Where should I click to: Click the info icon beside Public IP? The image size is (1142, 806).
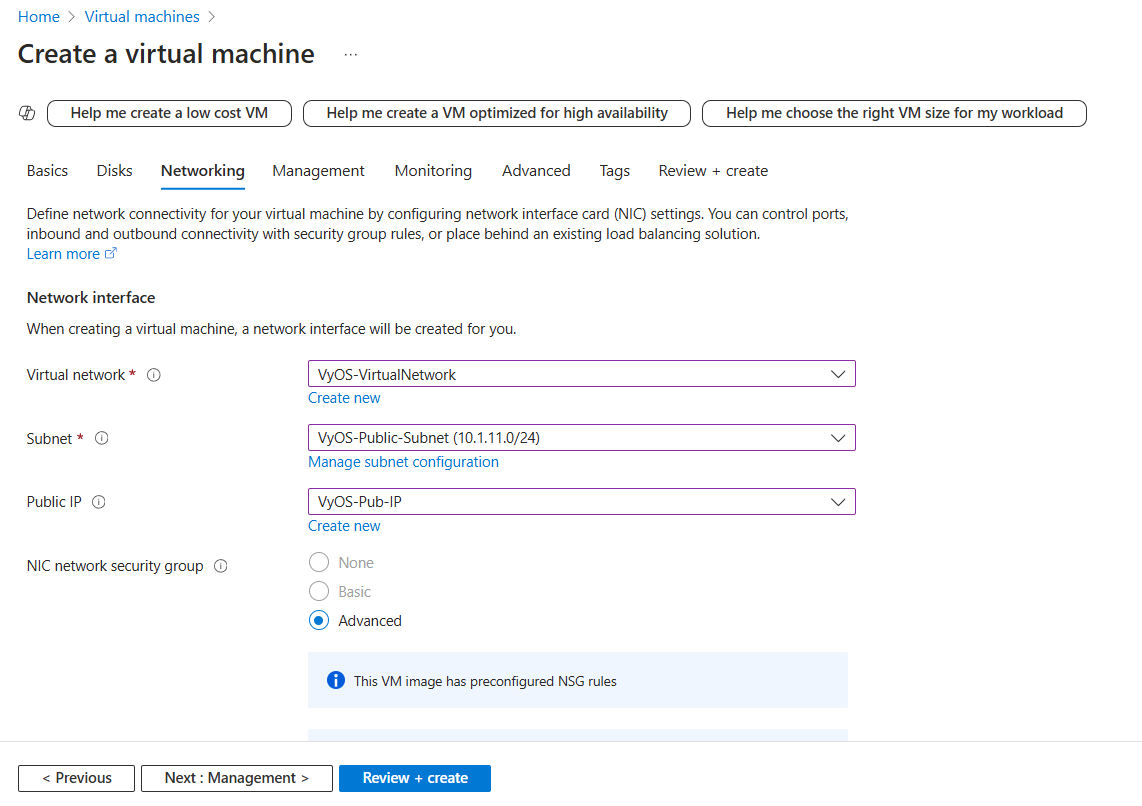(x=99, y=501)
